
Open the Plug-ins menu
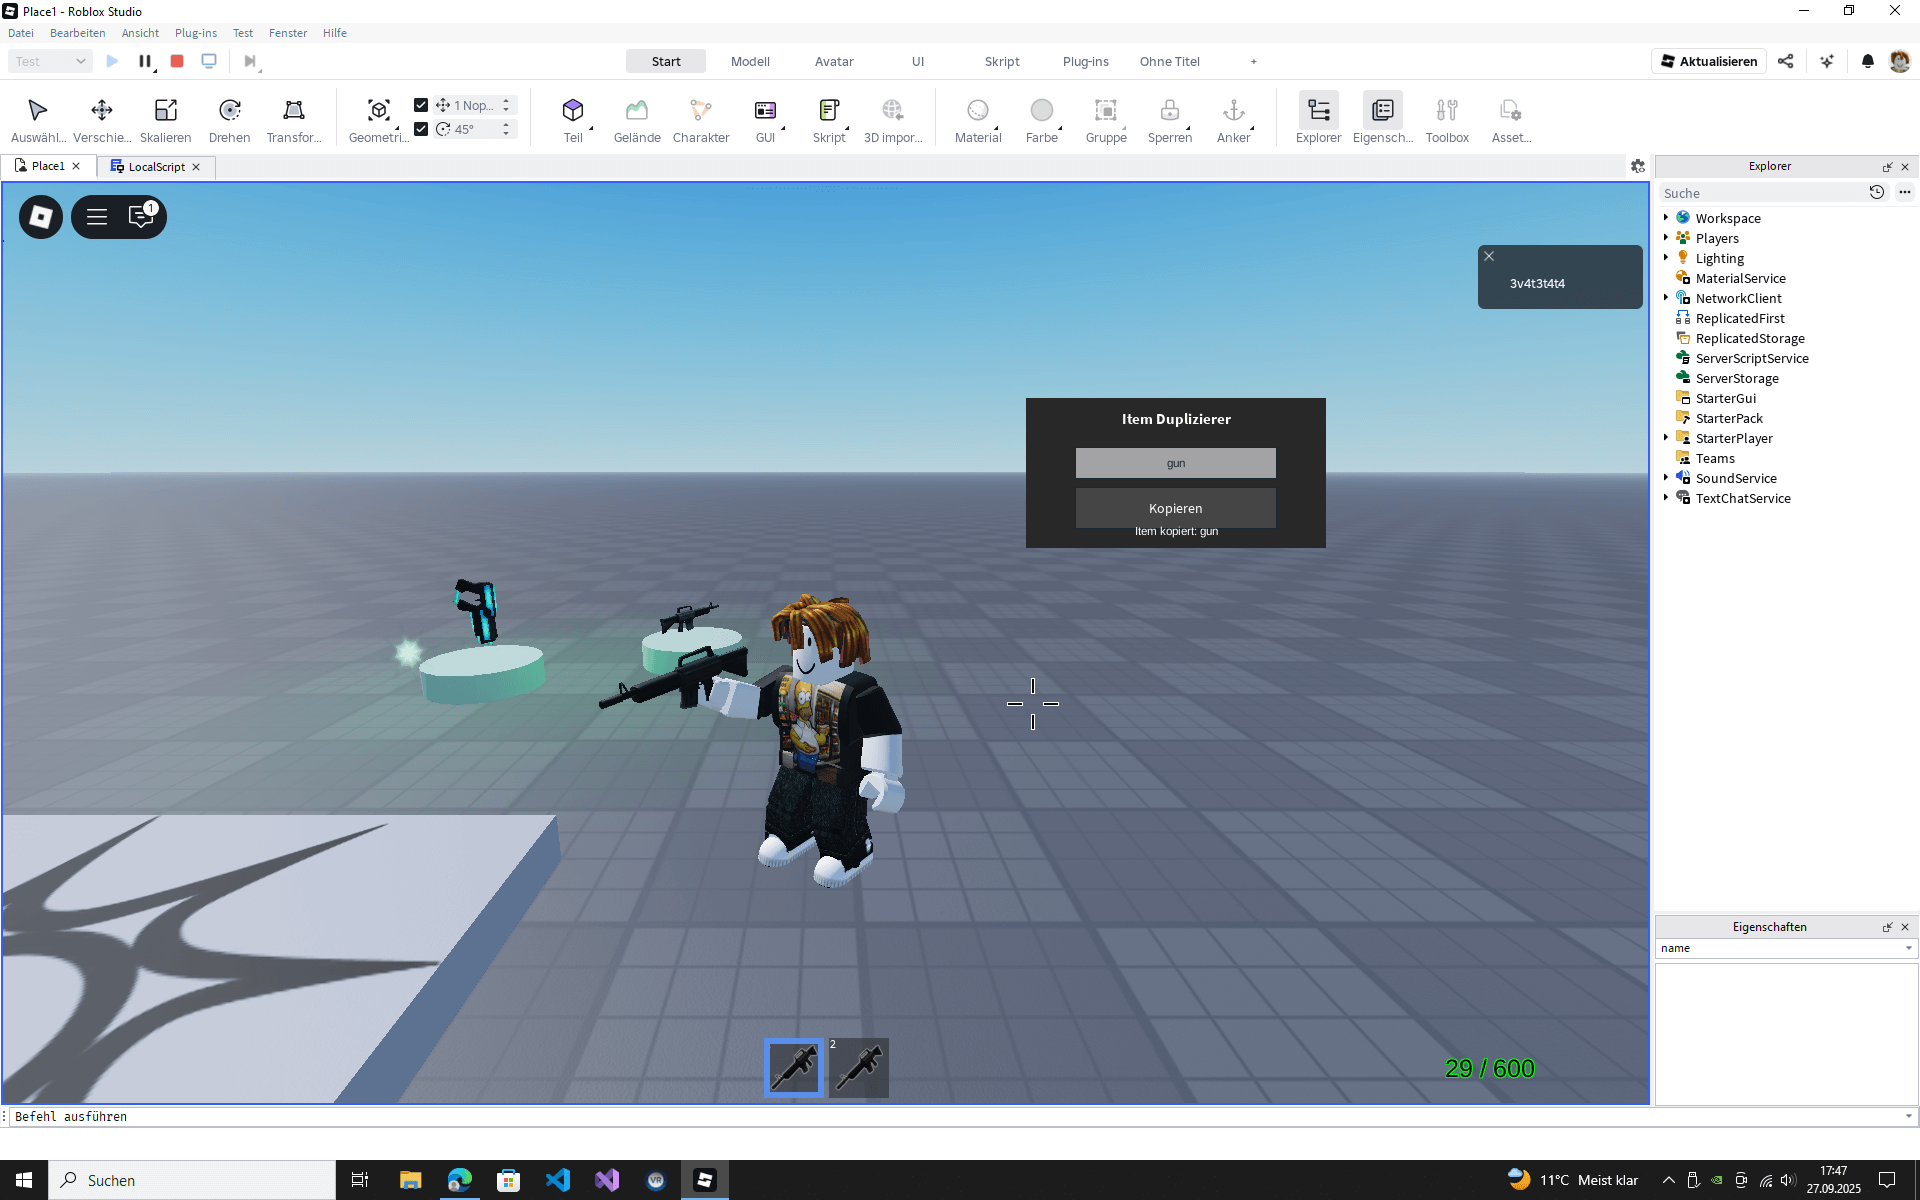coord(195,33)
